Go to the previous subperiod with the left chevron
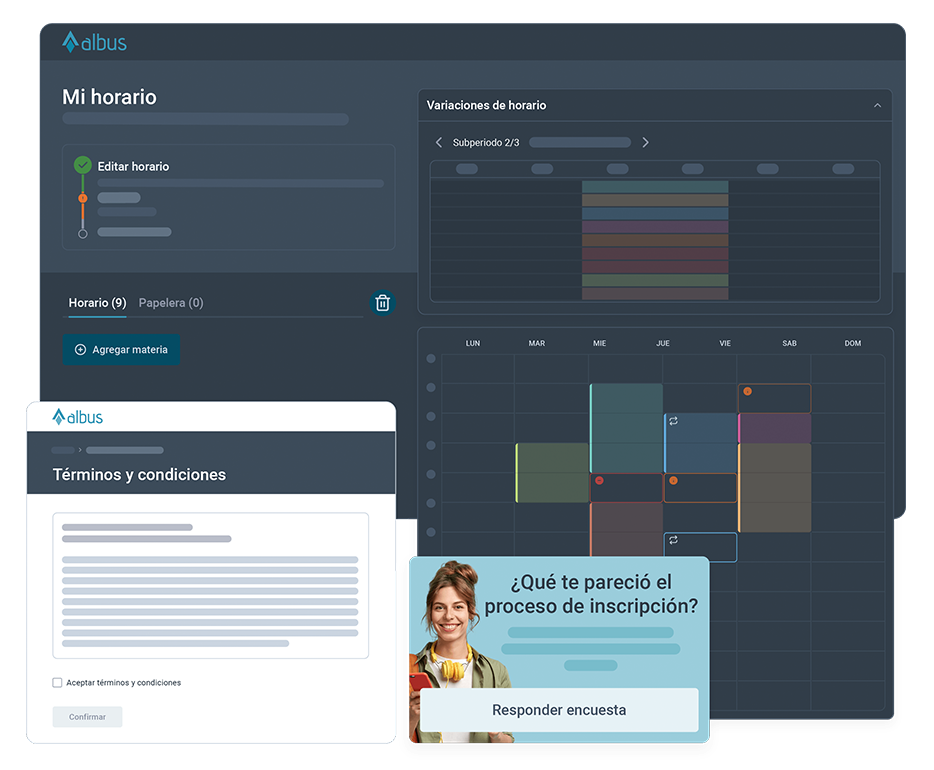 pos(439,142)
